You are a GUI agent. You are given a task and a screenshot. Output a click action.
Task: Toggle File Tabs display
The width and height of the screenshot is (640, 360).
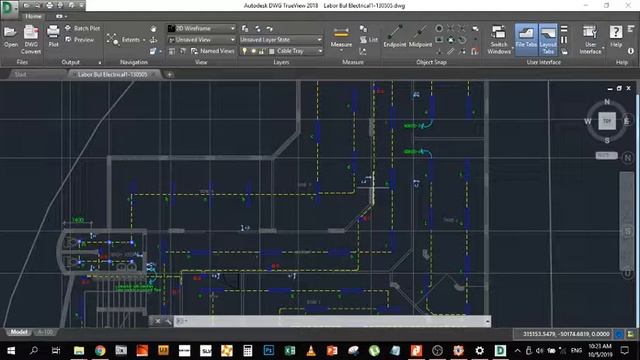tap(526, 39)
